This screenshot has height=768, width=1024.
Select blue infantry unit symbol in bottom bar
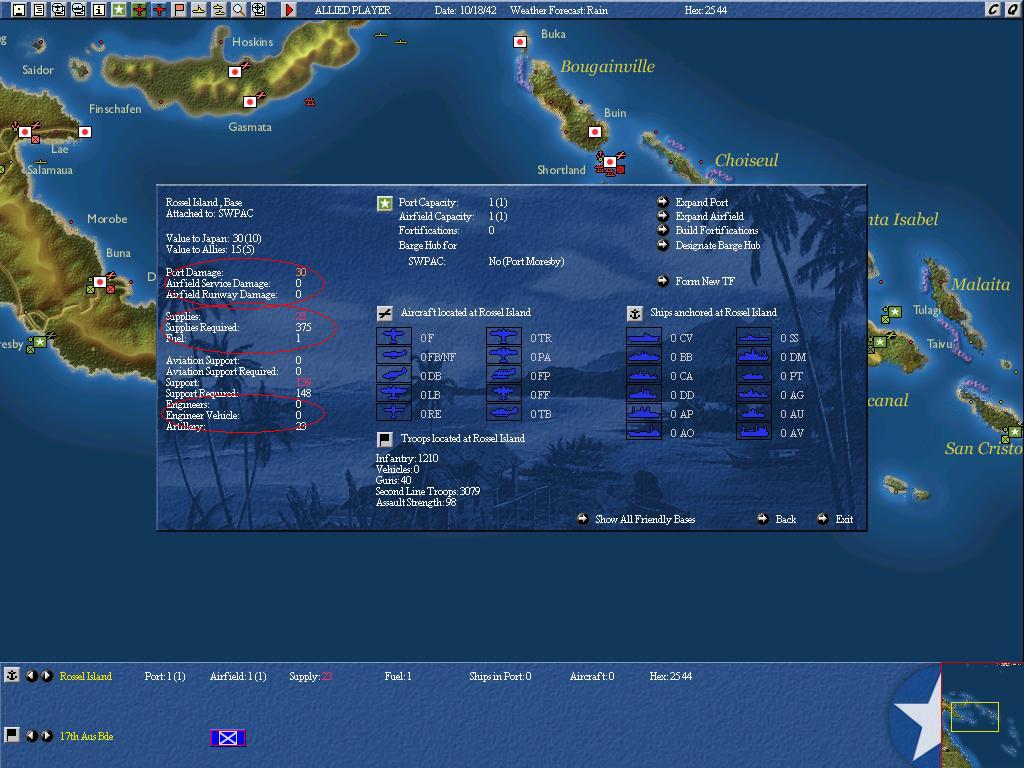pyautogui.click(x=228, y=738)
